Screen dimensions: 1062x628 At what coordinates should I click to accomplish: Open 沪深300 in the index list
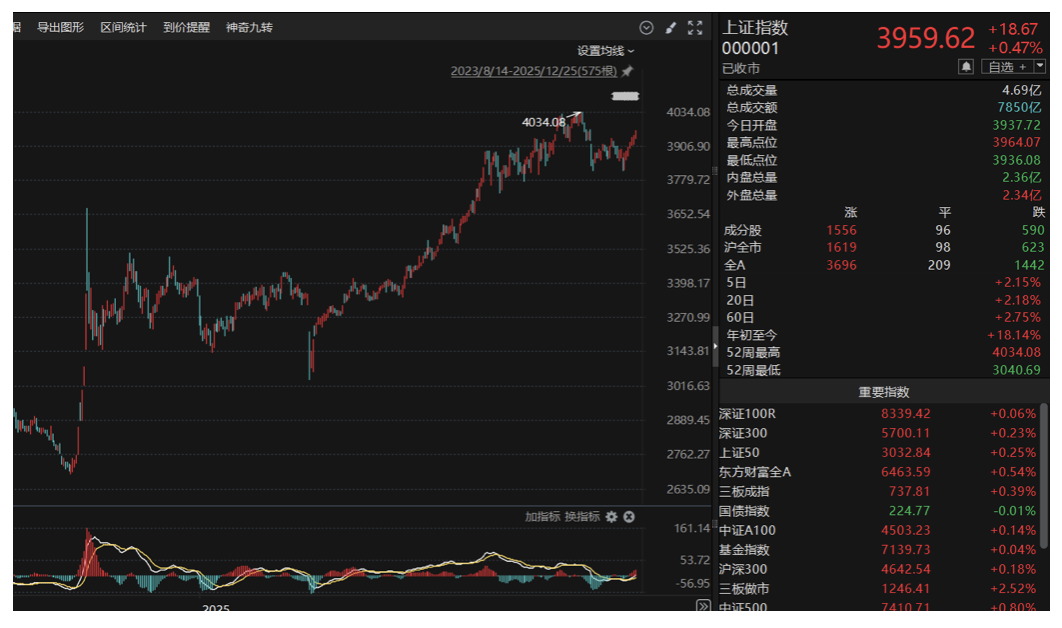pyautogui.click(x=745, y=569)
